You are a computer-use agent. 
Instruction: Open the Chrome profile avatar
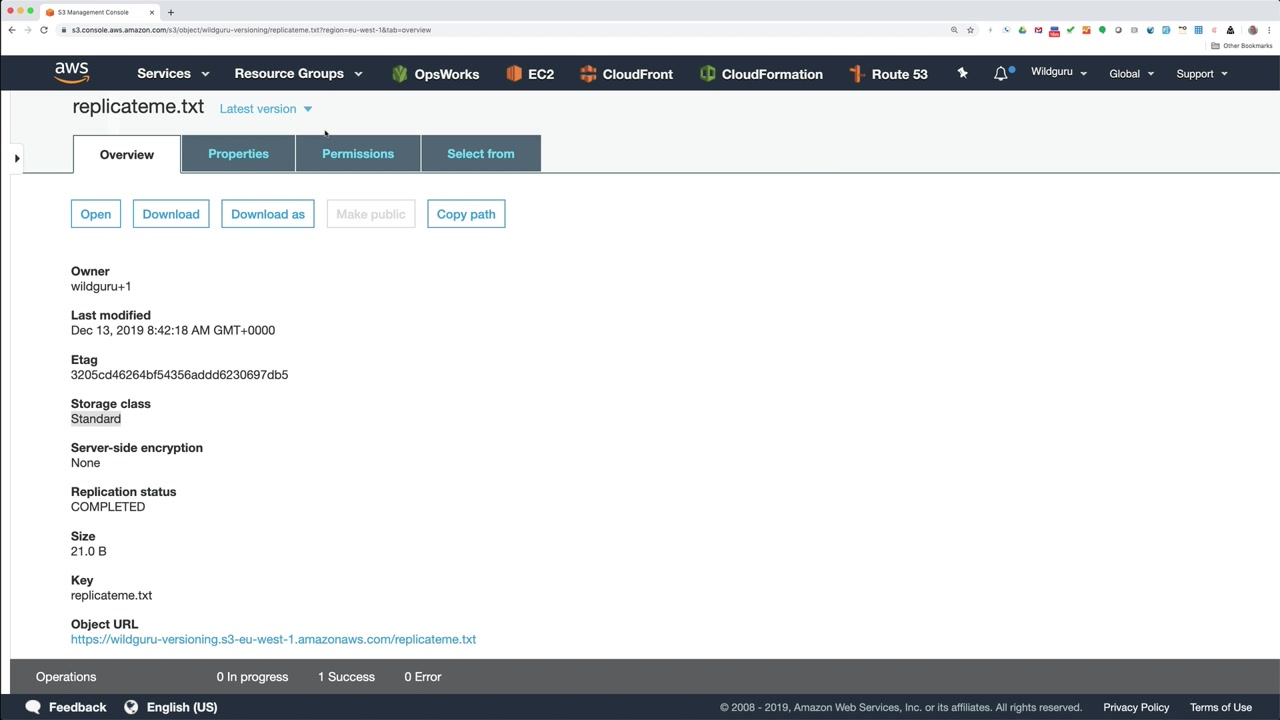[x=1252, y=30]
